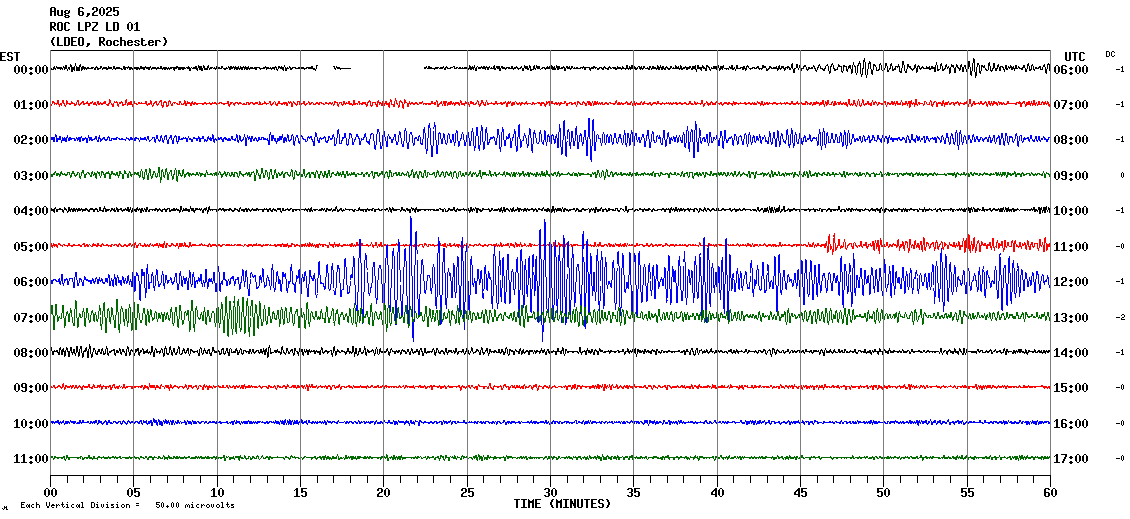Click the Aug 6,2025 date header
The height and width of the screenshot is (519, 1130).
tap(84, 12)
